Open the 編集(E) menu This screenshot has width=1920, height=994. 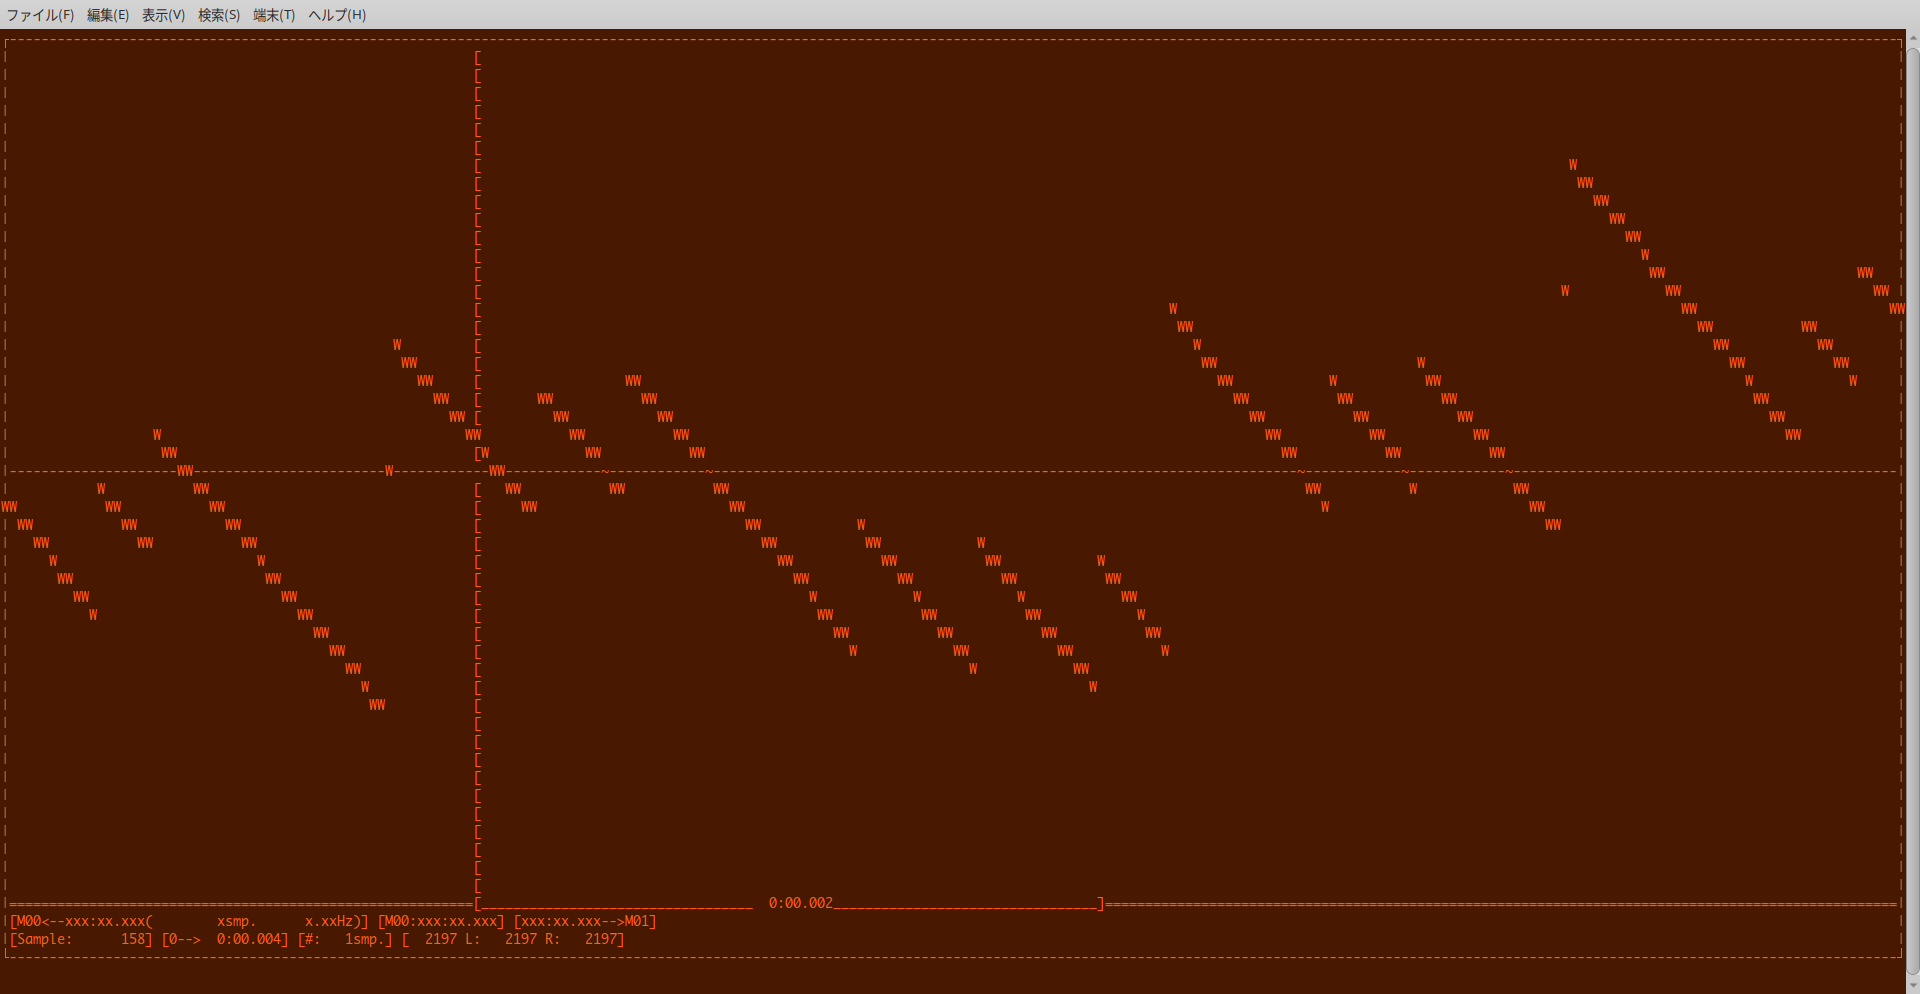point(107,15)
